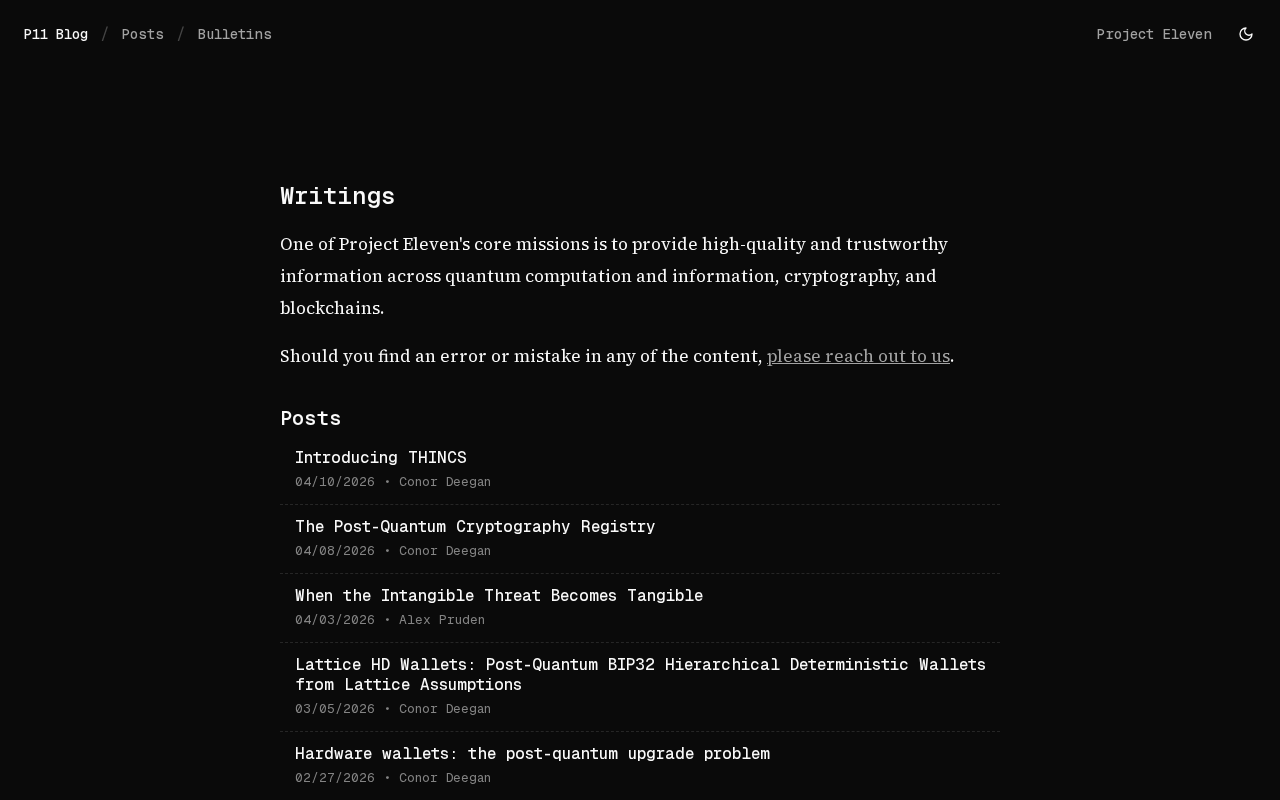Open the Hardware wallets upgrade problem post
Screen dimensions: 1280x800
point(532,753)
